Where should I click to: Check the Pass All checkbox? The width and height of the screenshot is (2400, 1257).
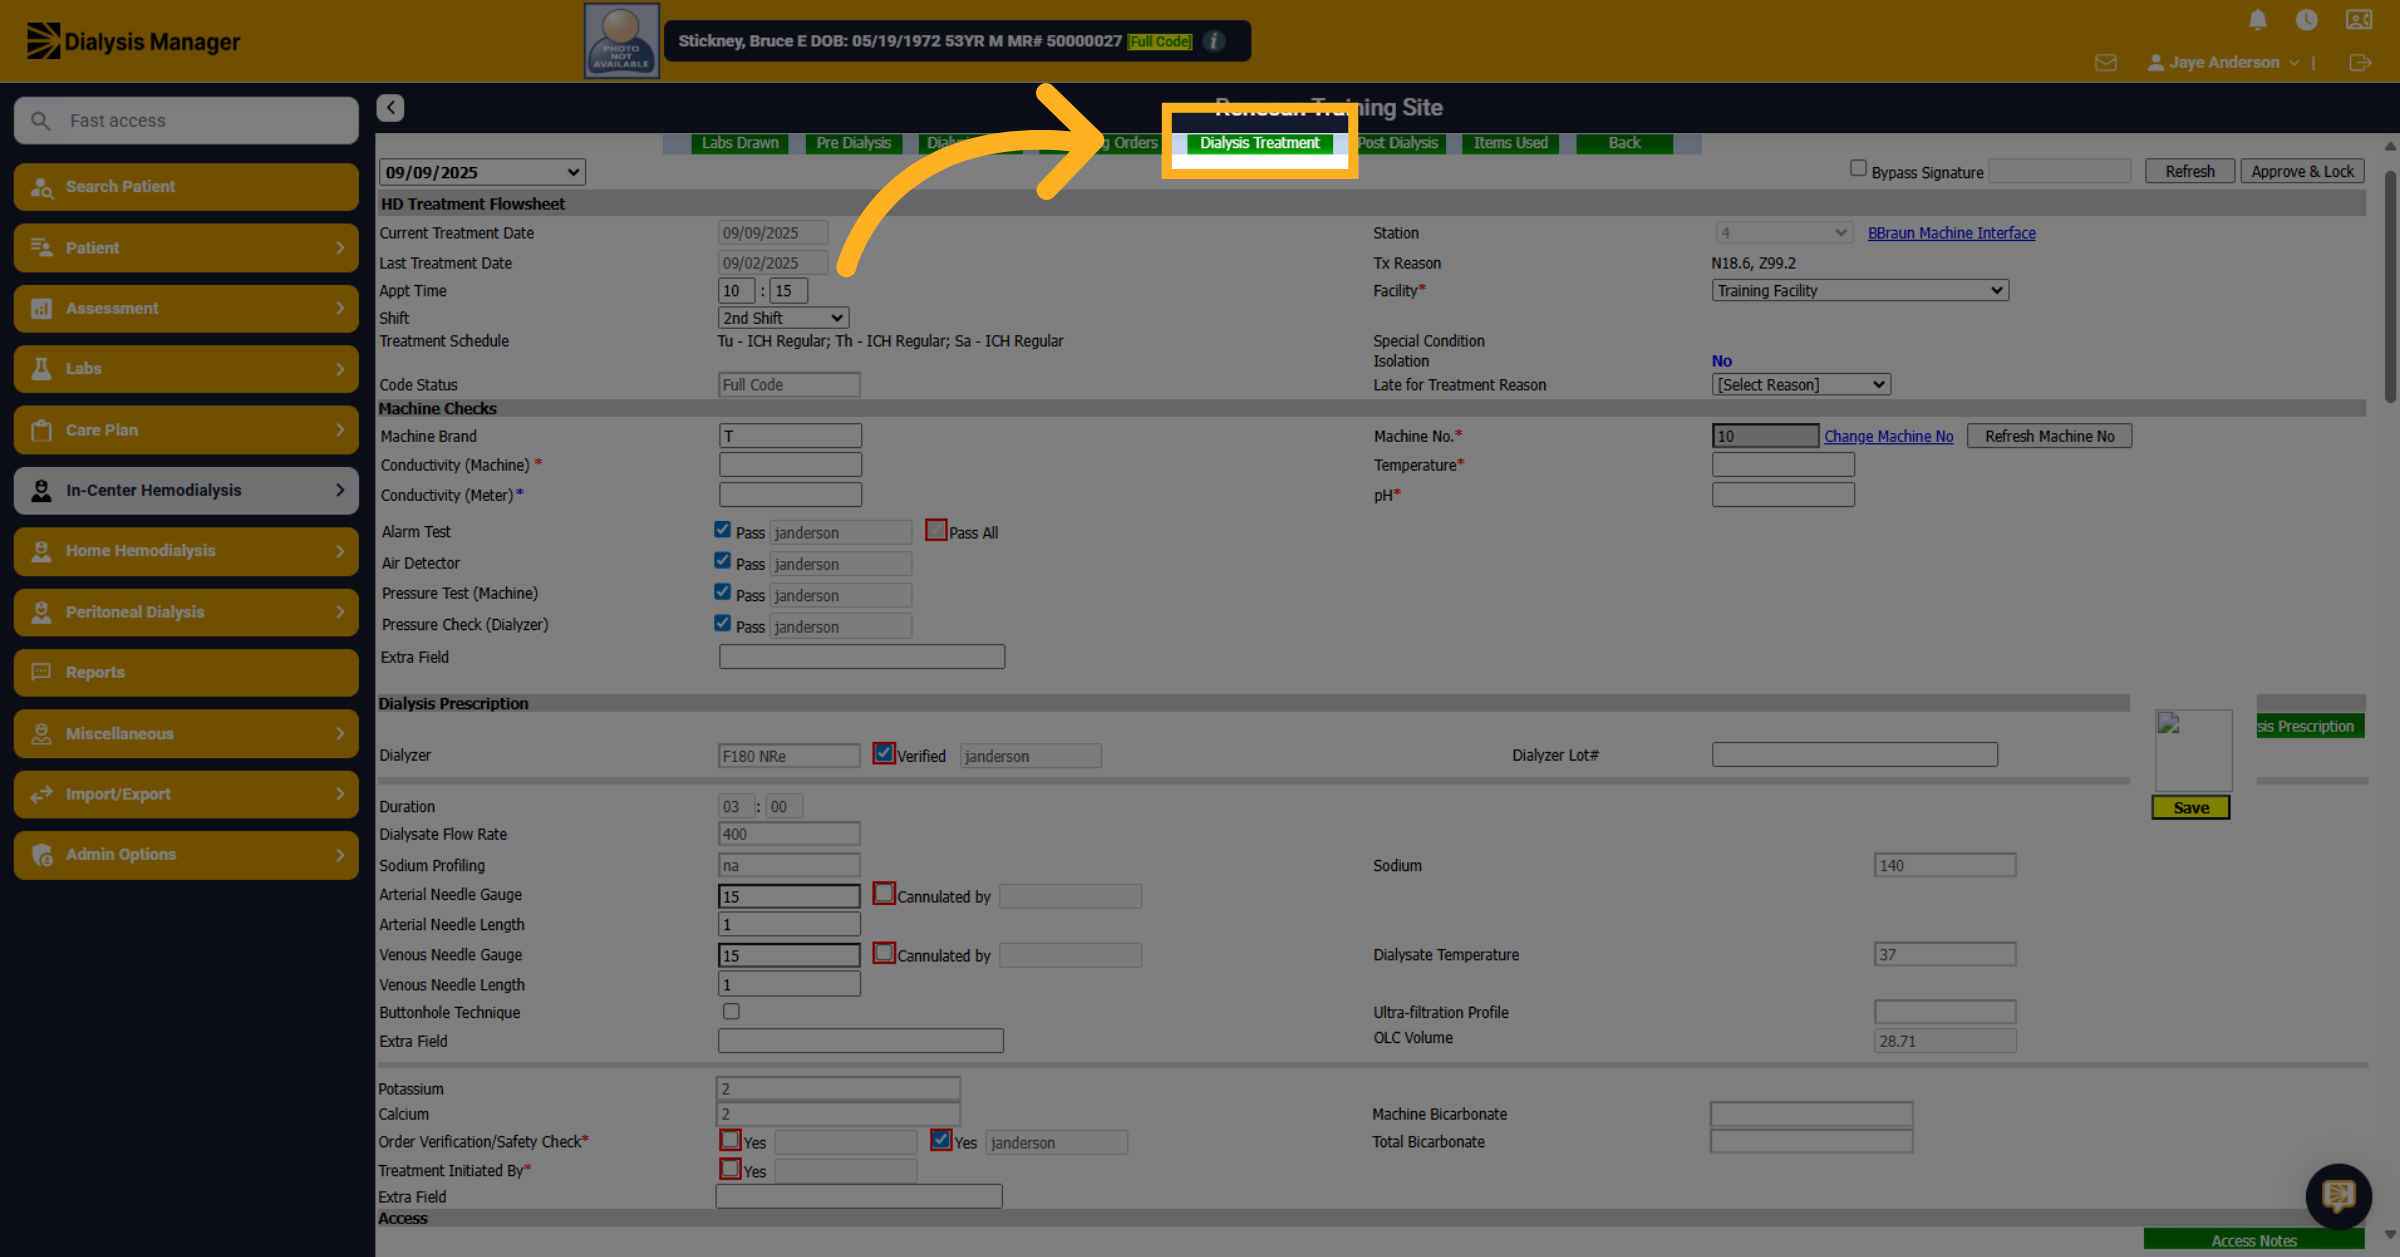(x=936, y=530)
